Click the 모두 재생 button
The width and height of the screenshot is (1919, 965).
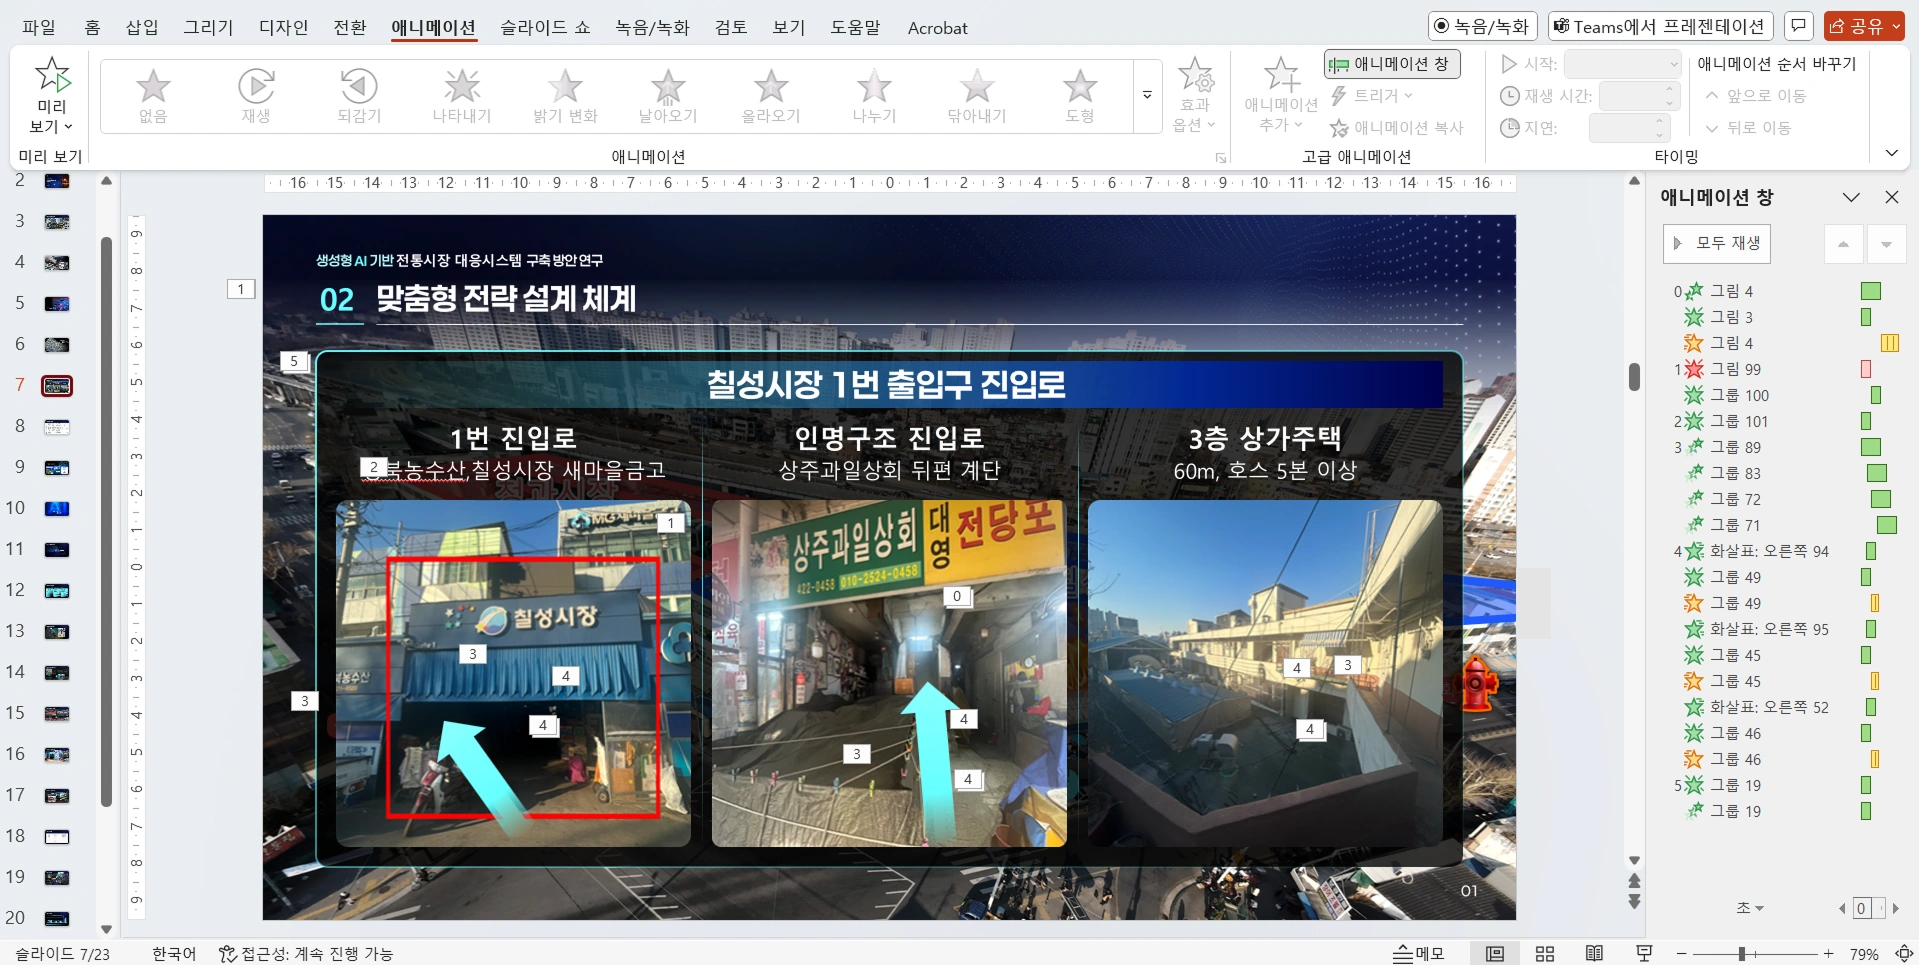(1717, 243)
